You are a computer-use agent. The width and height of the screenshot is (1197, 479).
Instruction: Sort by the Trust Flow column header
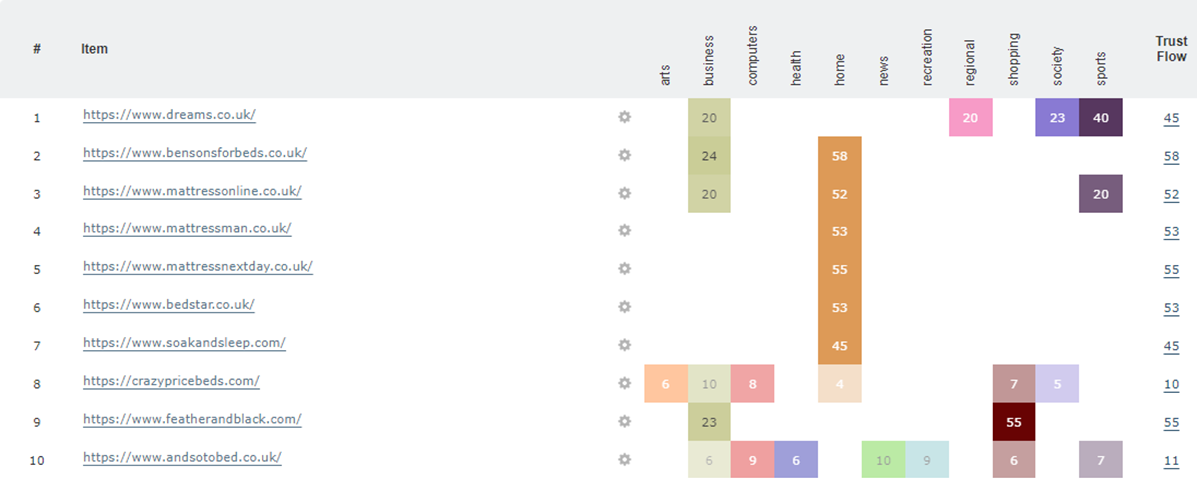pos(1171,49)
